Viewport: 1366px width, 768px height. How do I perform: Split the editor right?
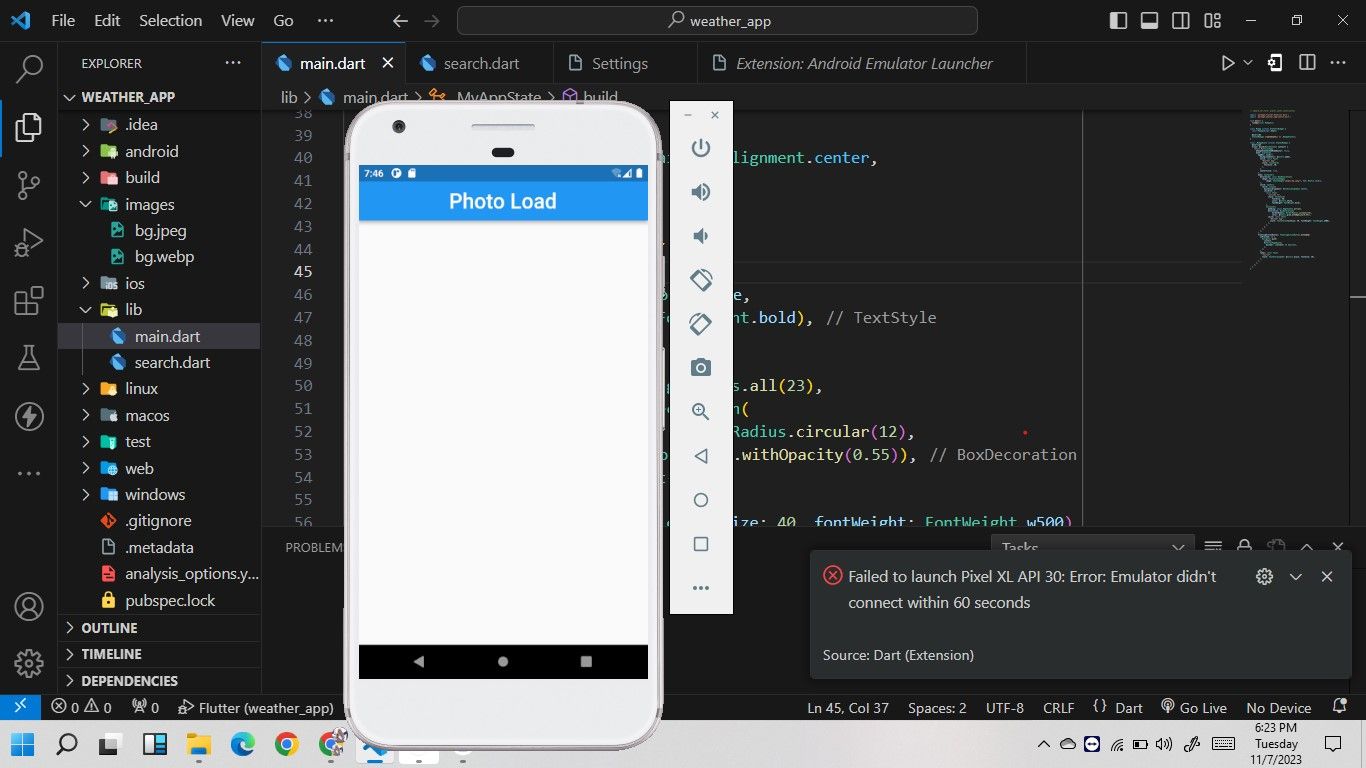(1307, 63)
